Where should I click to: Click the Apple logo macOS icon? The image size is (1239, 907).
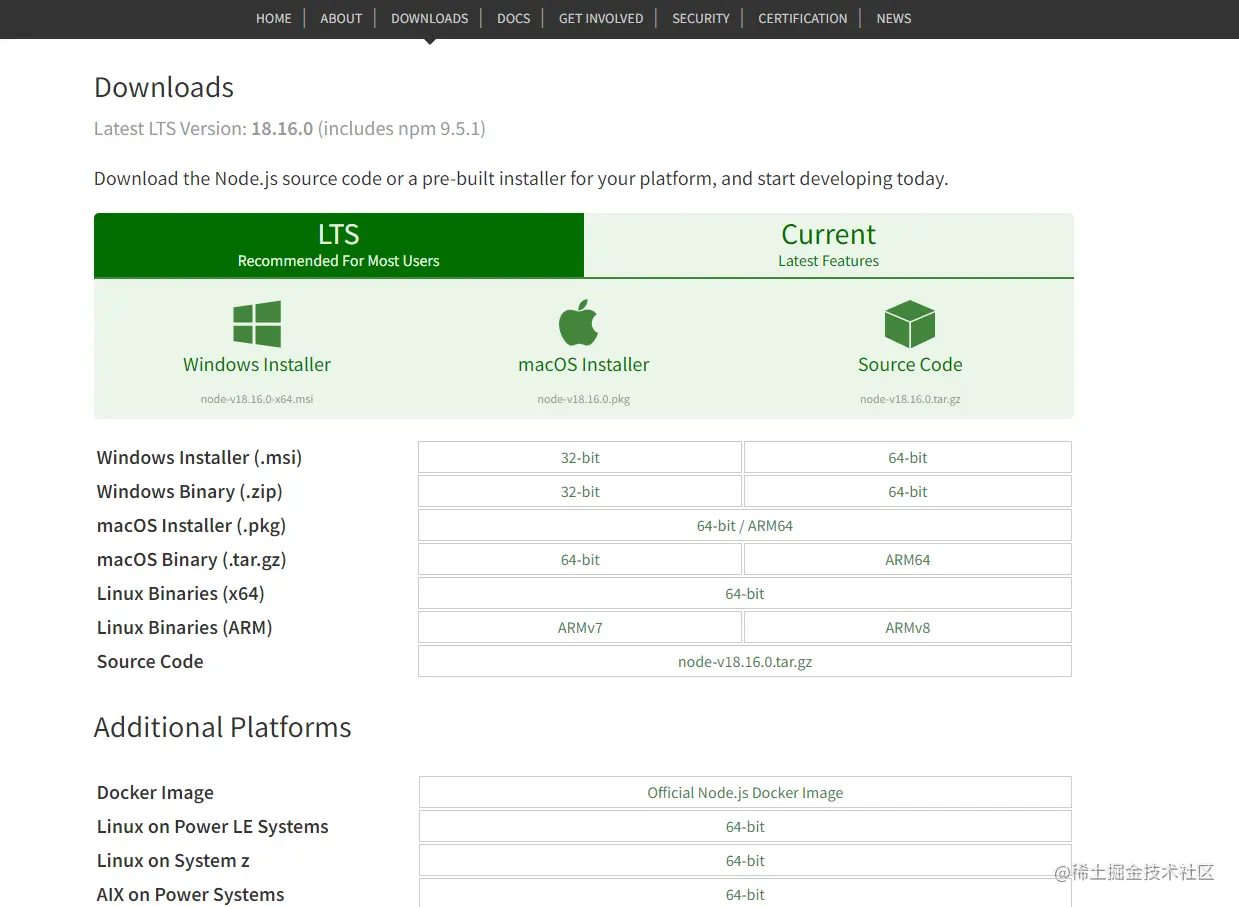tap(578, 323)
